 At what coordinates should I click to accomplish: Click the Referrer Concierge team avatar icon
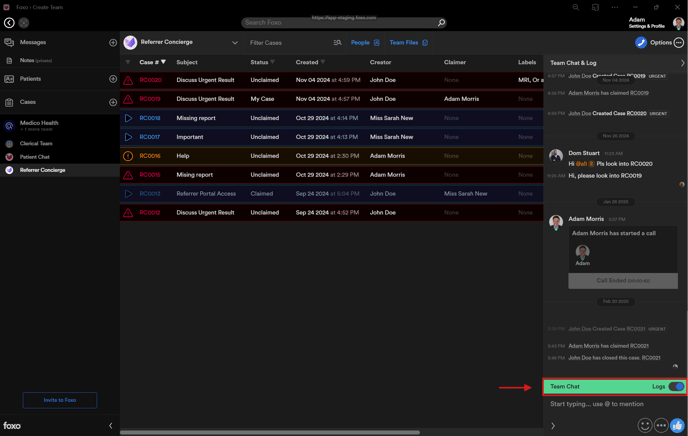point(130,43)
